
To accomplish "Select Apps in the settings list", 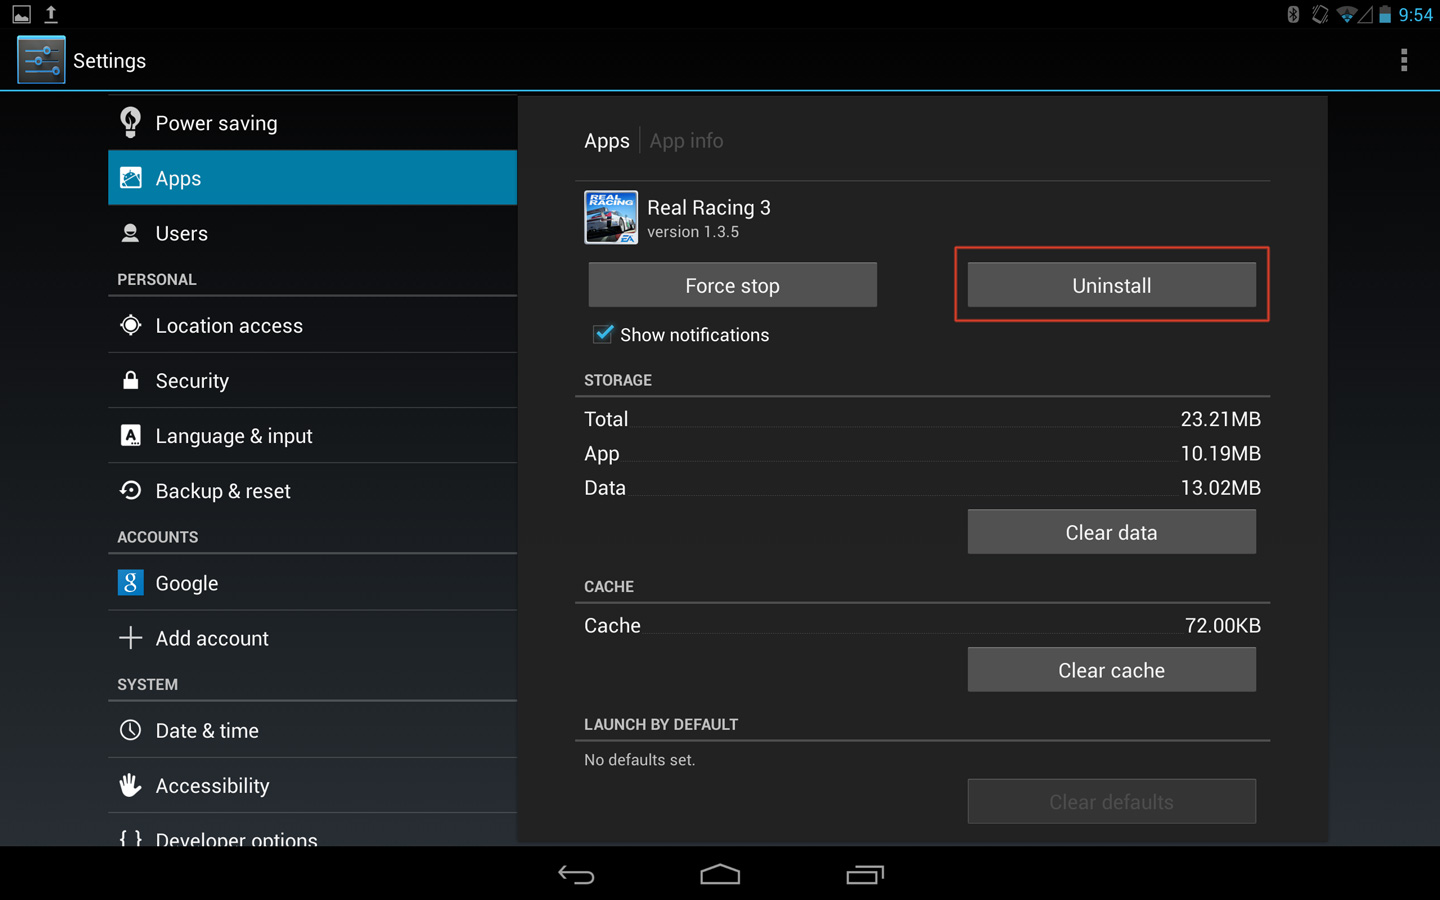I will [x=312, y=178].
